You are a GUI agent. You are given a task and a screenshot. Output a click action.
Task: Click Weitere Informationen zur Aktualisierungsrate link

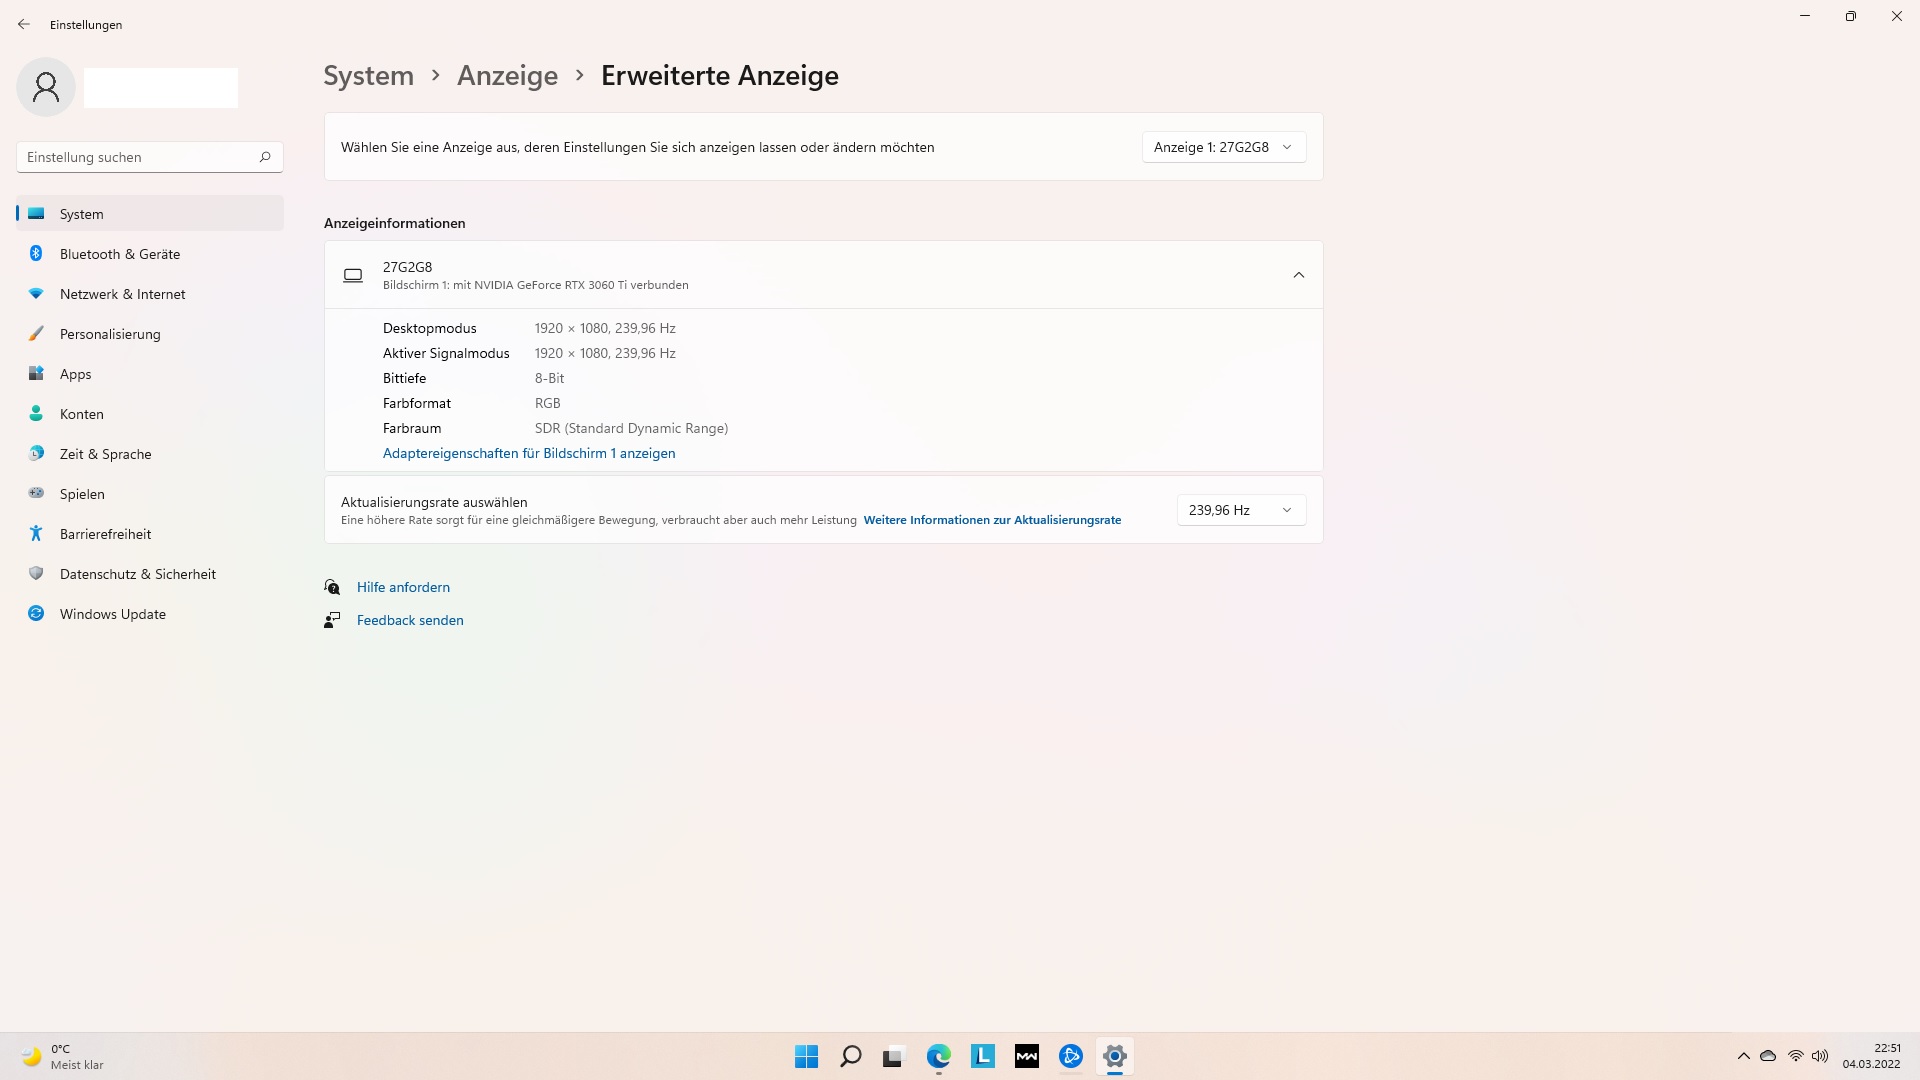[x=992, y=520]
